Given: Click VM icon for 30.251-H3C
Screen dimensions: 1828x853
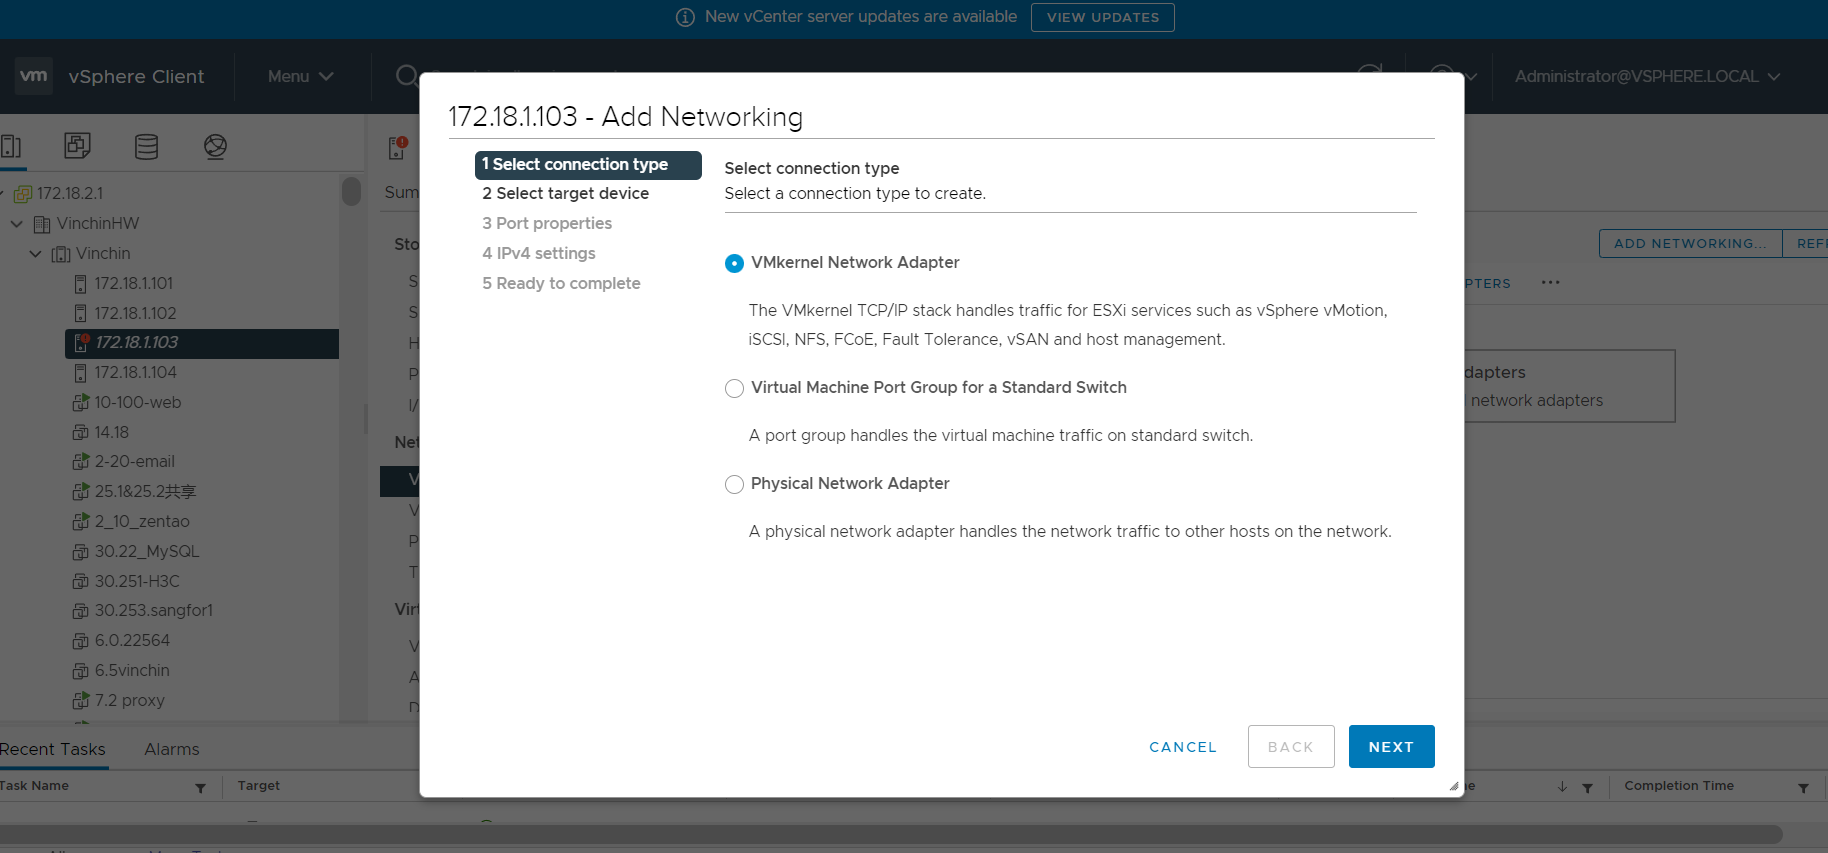Looking at the screenshot, I should [81, 582].
